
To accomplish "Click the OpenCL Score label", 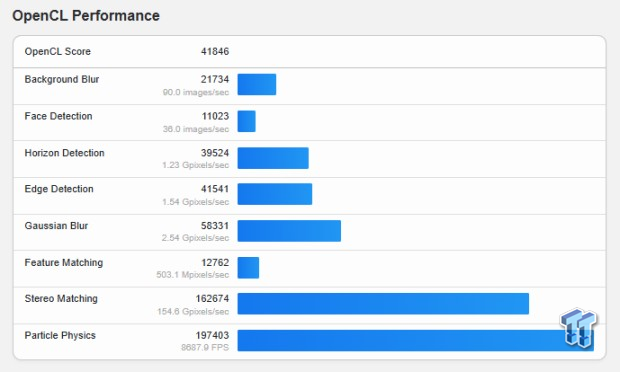I will [58, 51].
